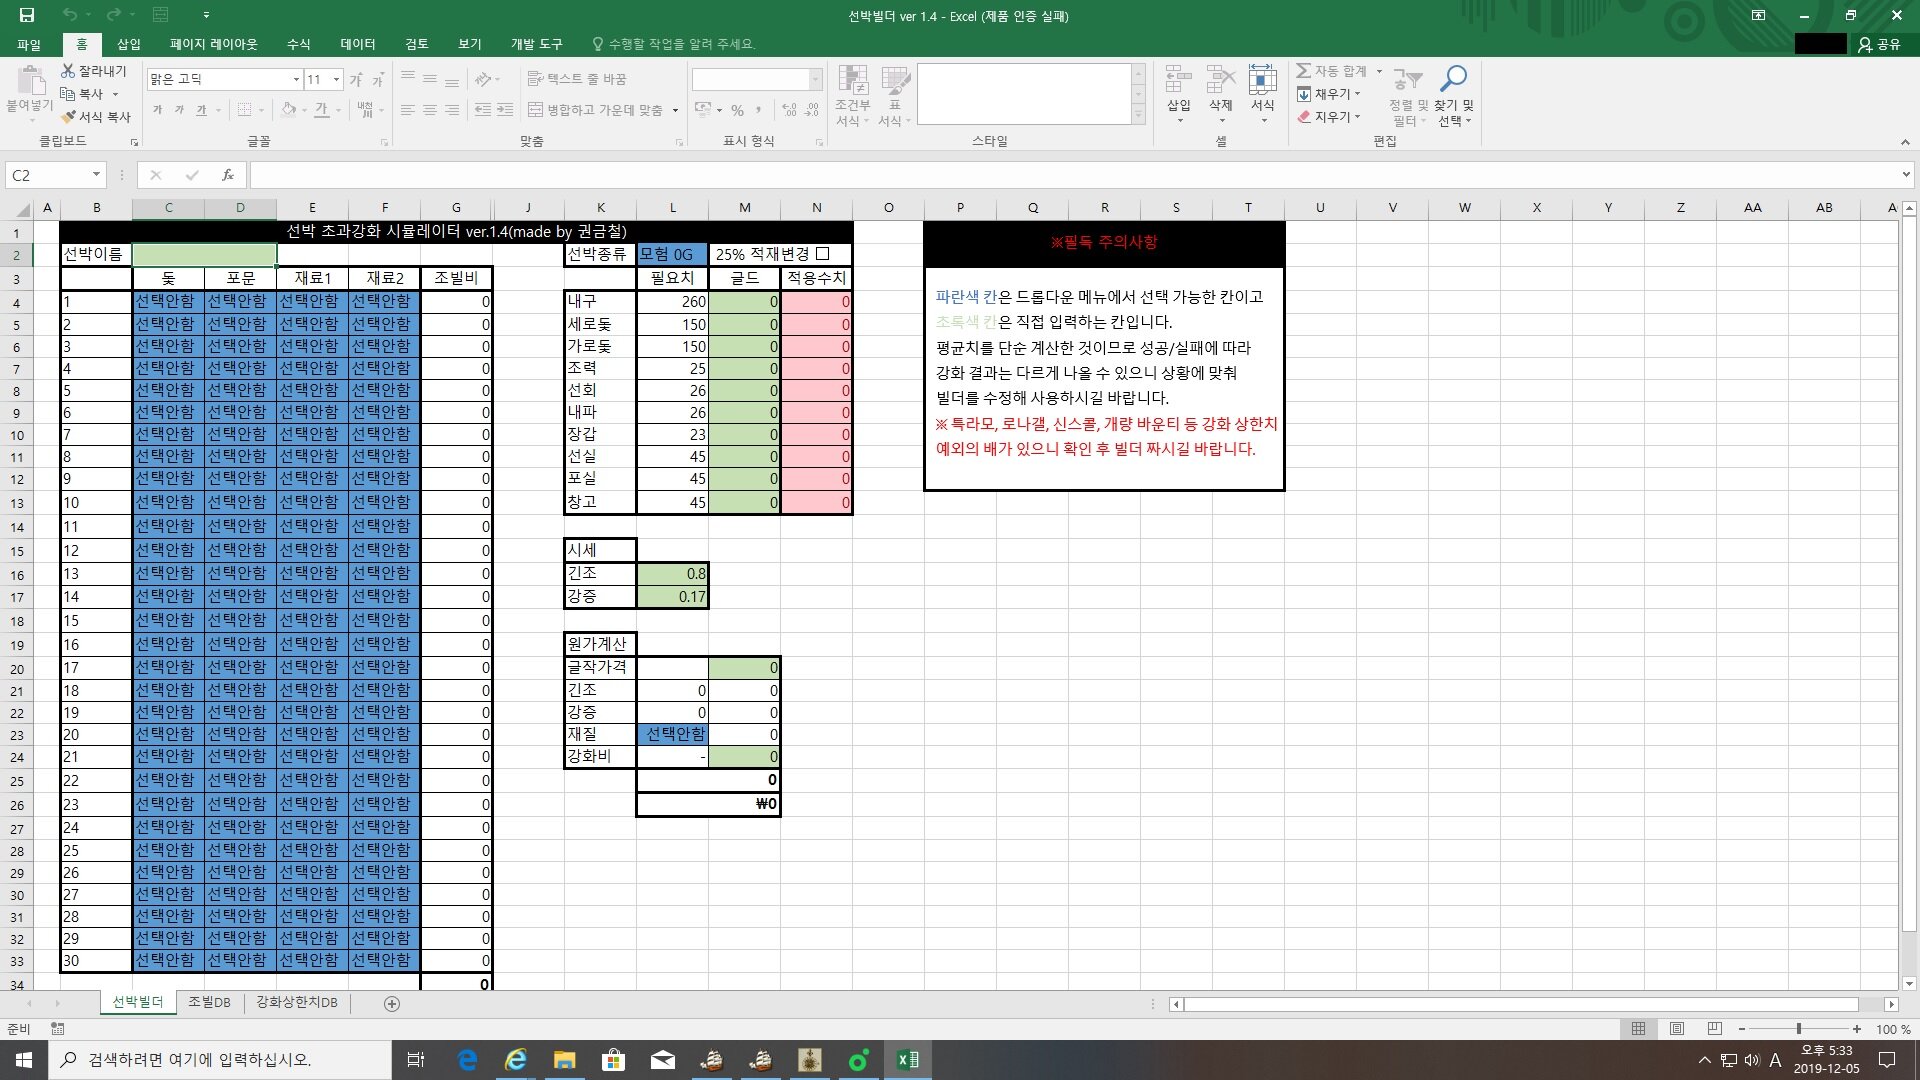Select the blue 선택안함 cell next to 재질

[672, 734]
